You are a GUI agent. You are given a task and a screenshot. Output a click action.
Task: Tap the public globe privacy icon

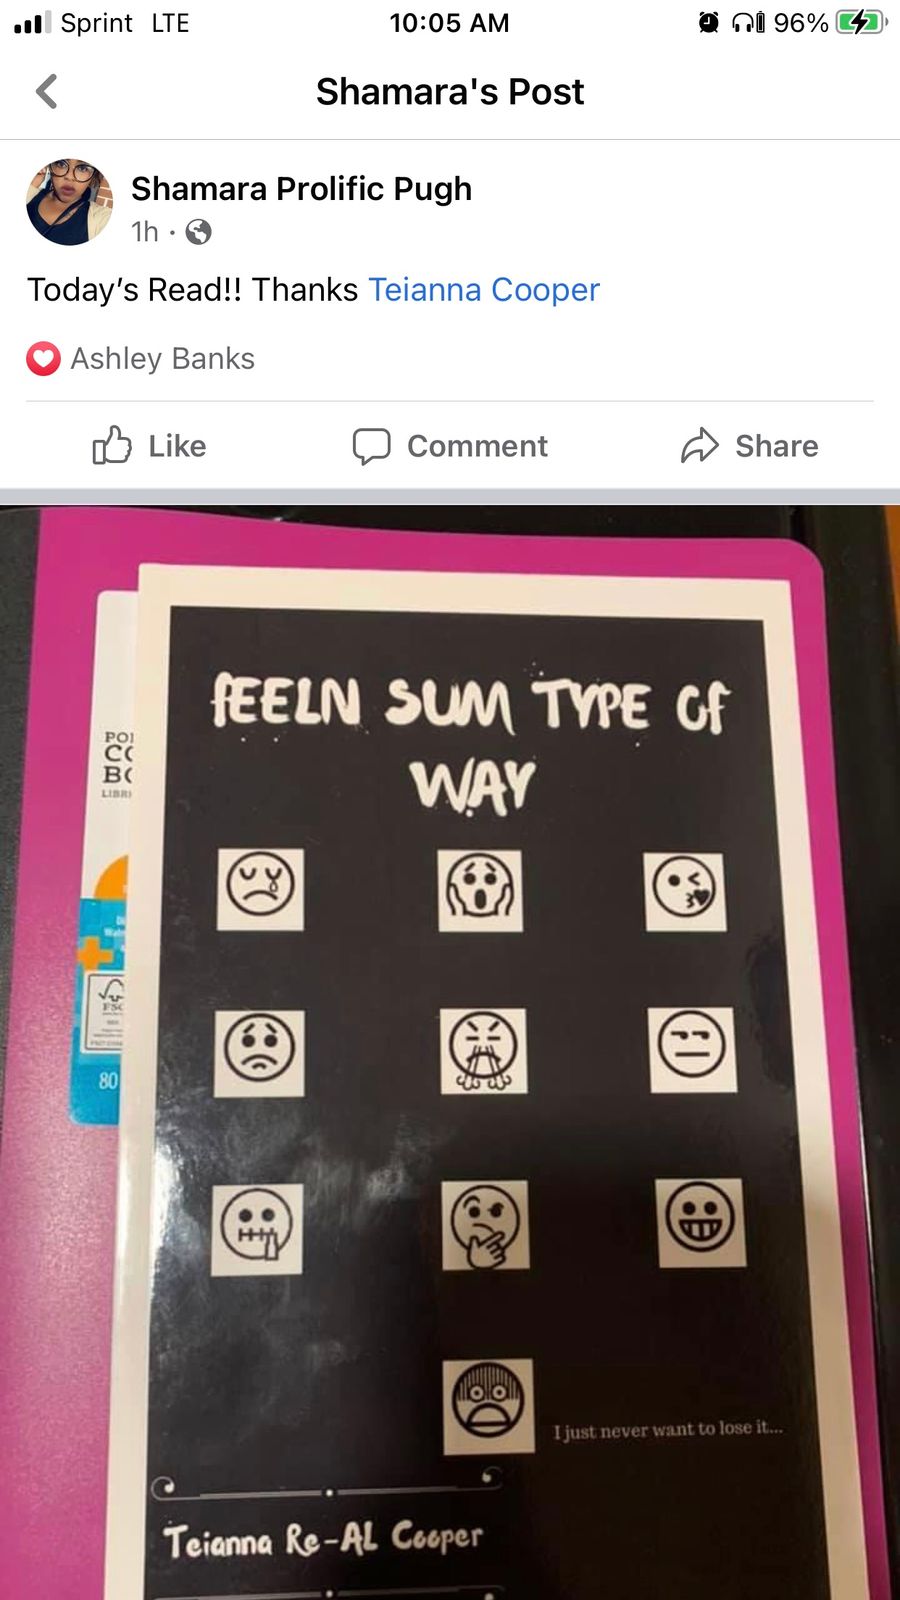(x=199, y=232)
